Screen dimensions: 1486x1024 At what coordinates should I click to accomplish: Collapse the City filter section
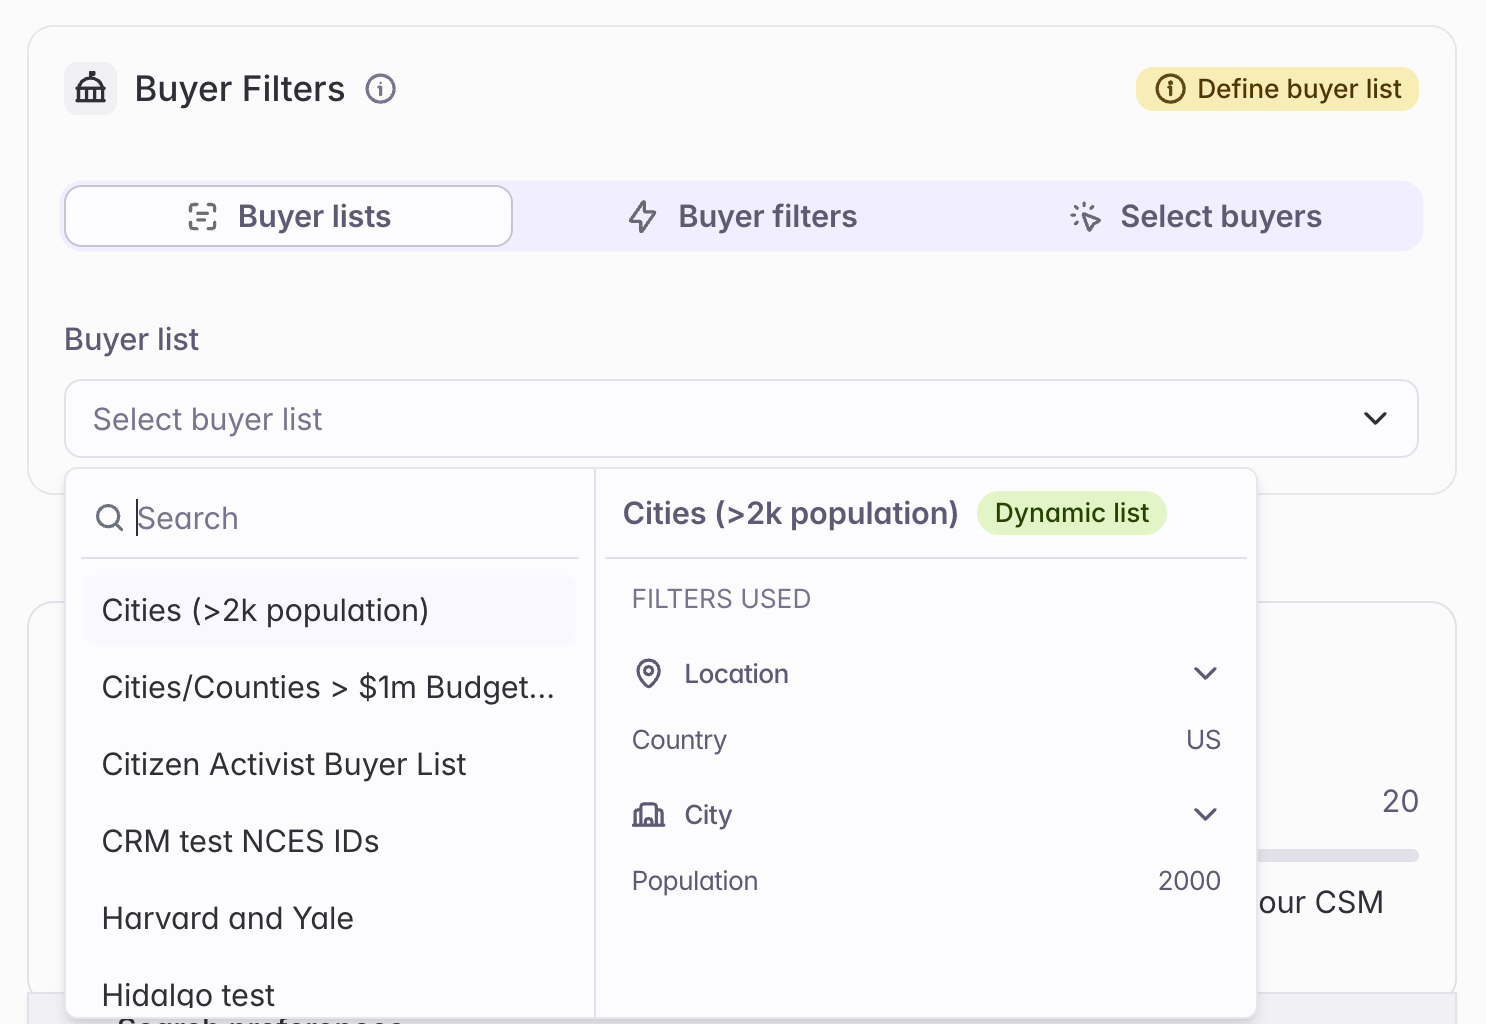(x=1205, y=815)
